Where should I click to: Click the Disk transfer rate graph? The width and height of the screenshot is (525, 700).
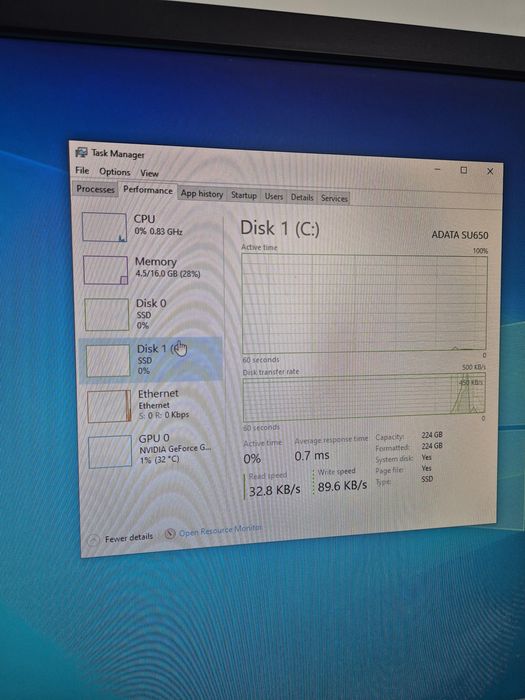tap(364, 397)
